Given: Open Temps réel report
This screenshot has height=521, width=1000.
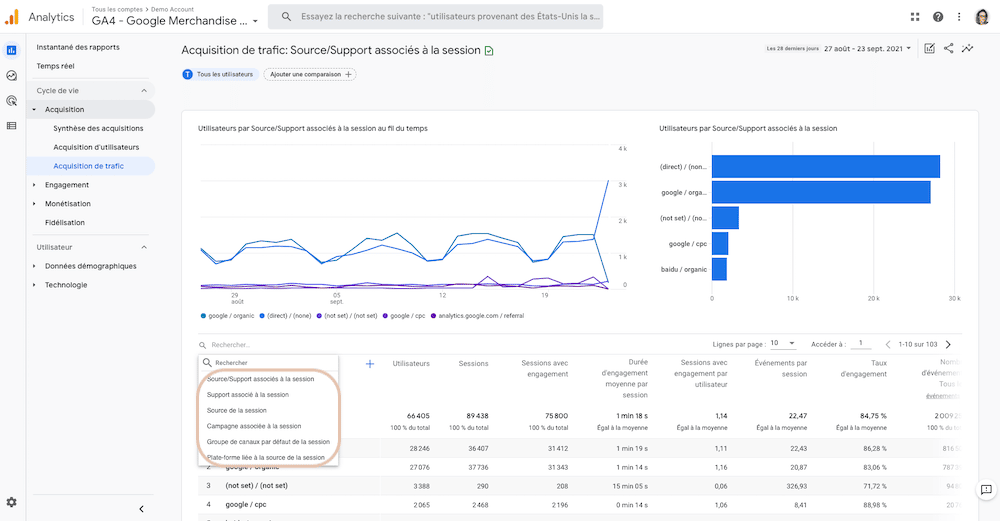Looking at the screenshot, I should point(55,66).
